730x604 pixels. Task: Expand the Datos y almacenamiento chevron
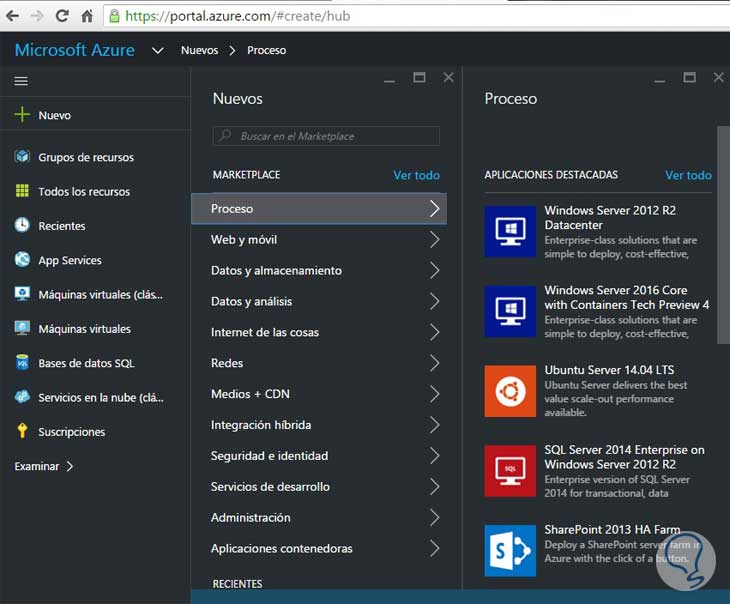point(434,270)
